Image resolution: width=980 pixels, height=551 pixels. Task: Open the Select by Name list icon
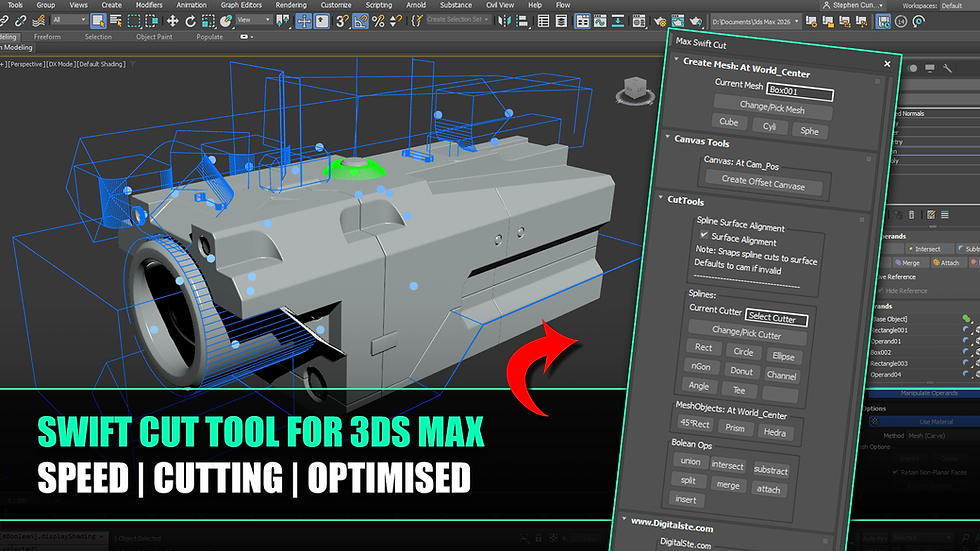pos(116,21)
